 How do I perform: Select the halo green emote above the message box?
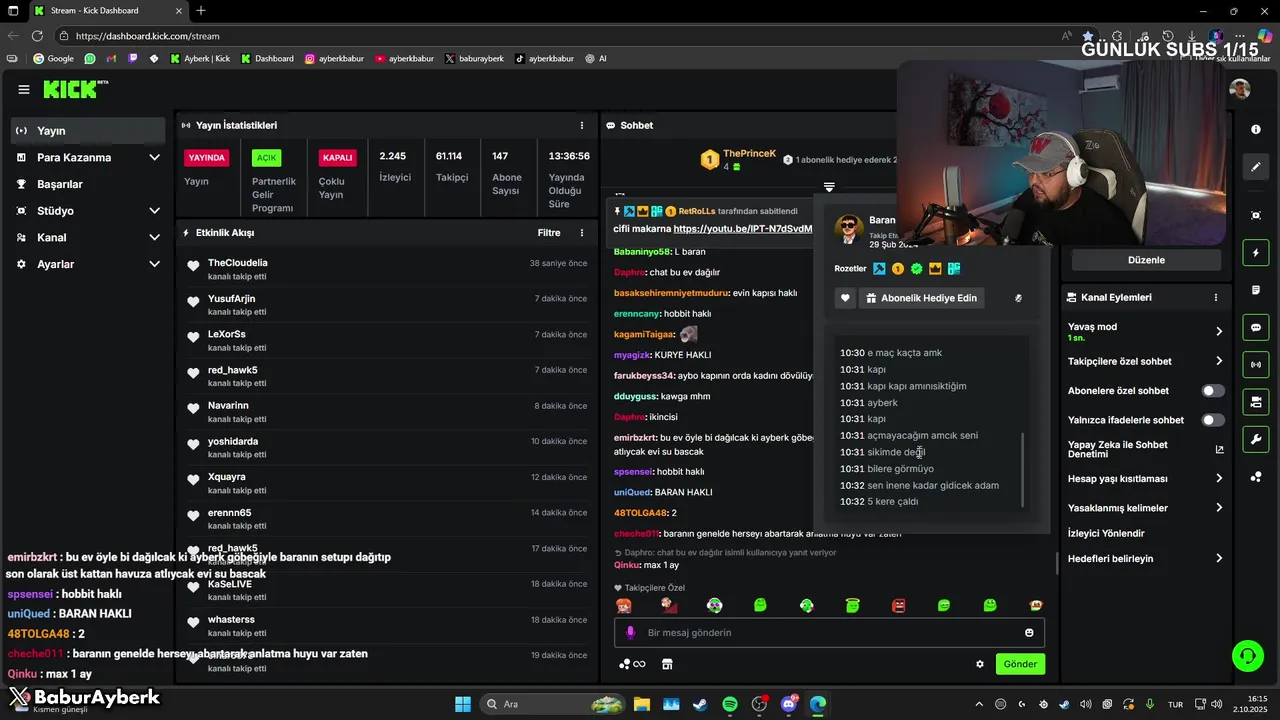[x=852, y=605]
